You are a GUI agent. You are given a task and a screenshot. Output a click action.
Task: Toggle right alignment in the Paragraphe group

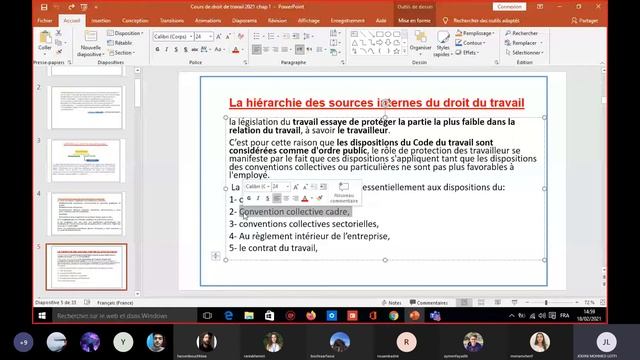pos(275,50)
